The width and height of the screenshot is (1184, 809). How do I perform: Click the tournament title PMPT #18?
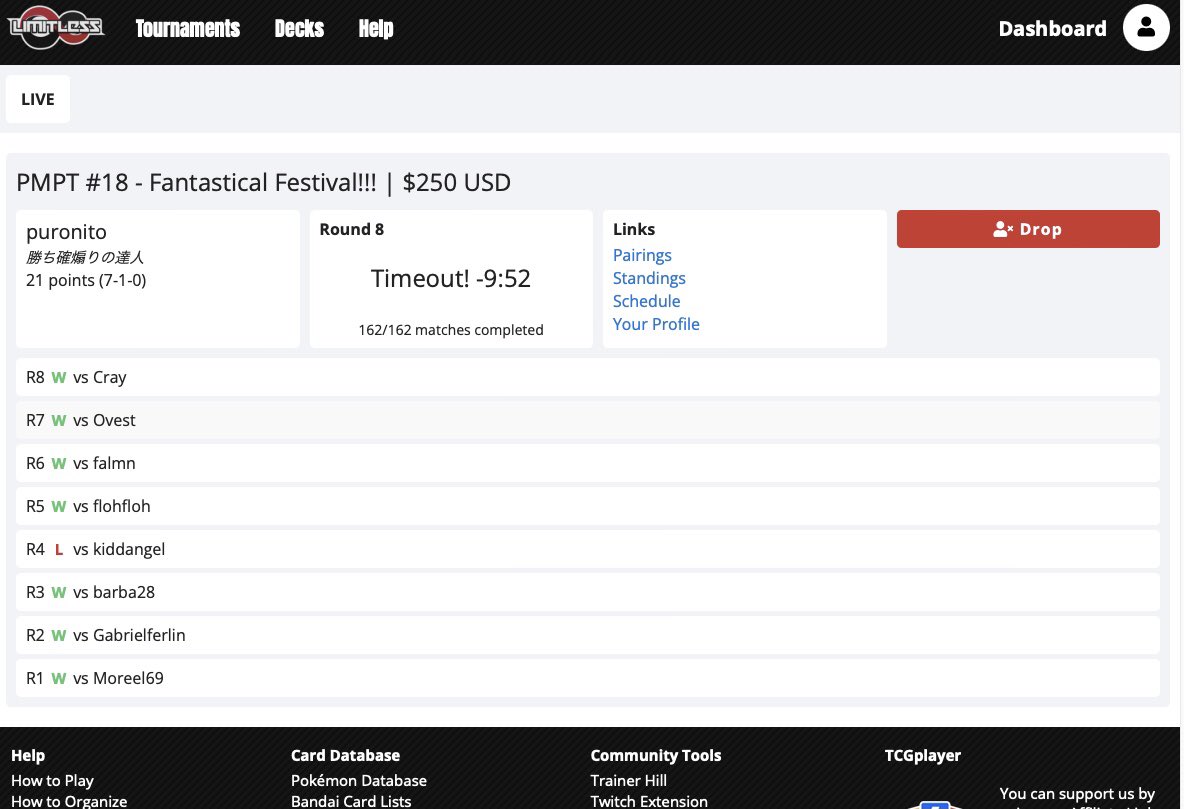click(264, 183)
